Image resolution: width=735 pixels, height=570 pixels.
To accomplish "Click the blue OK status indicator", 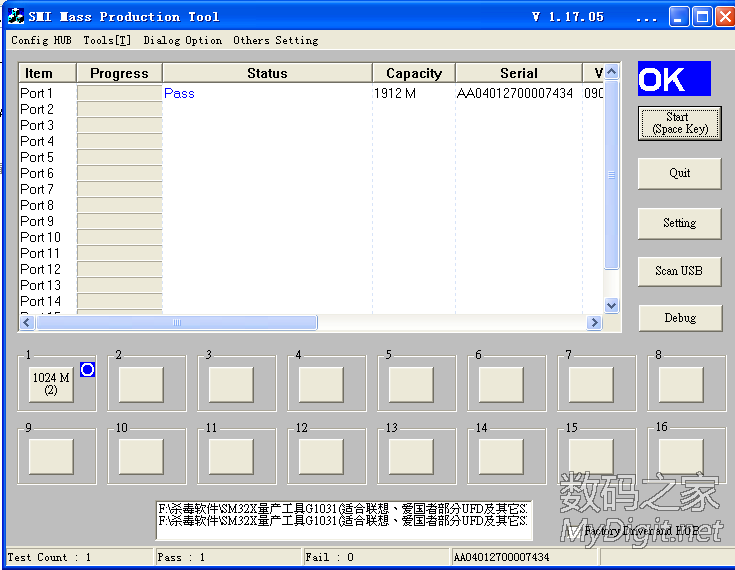I will [x=674, y=79].
